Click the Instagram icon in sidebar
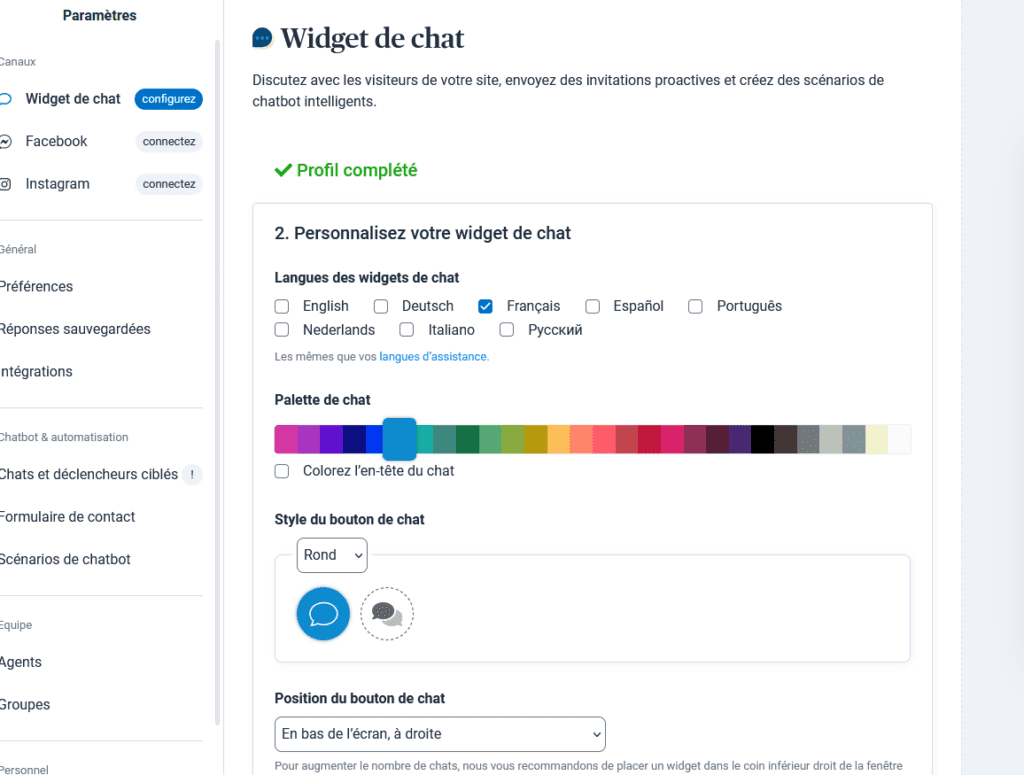 5,184
